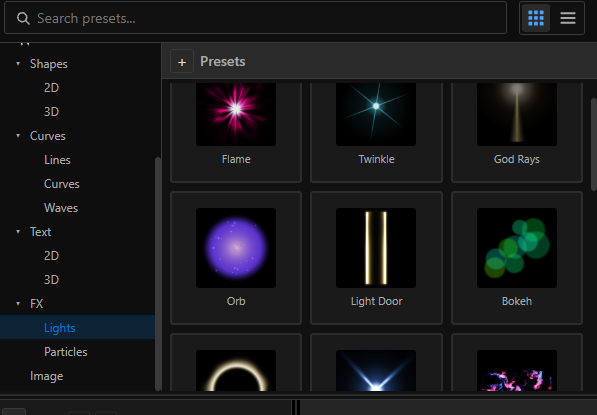This screenshot has width=597, height=415.
Task: Focus the Search presets field
Action: pos(255,18)
